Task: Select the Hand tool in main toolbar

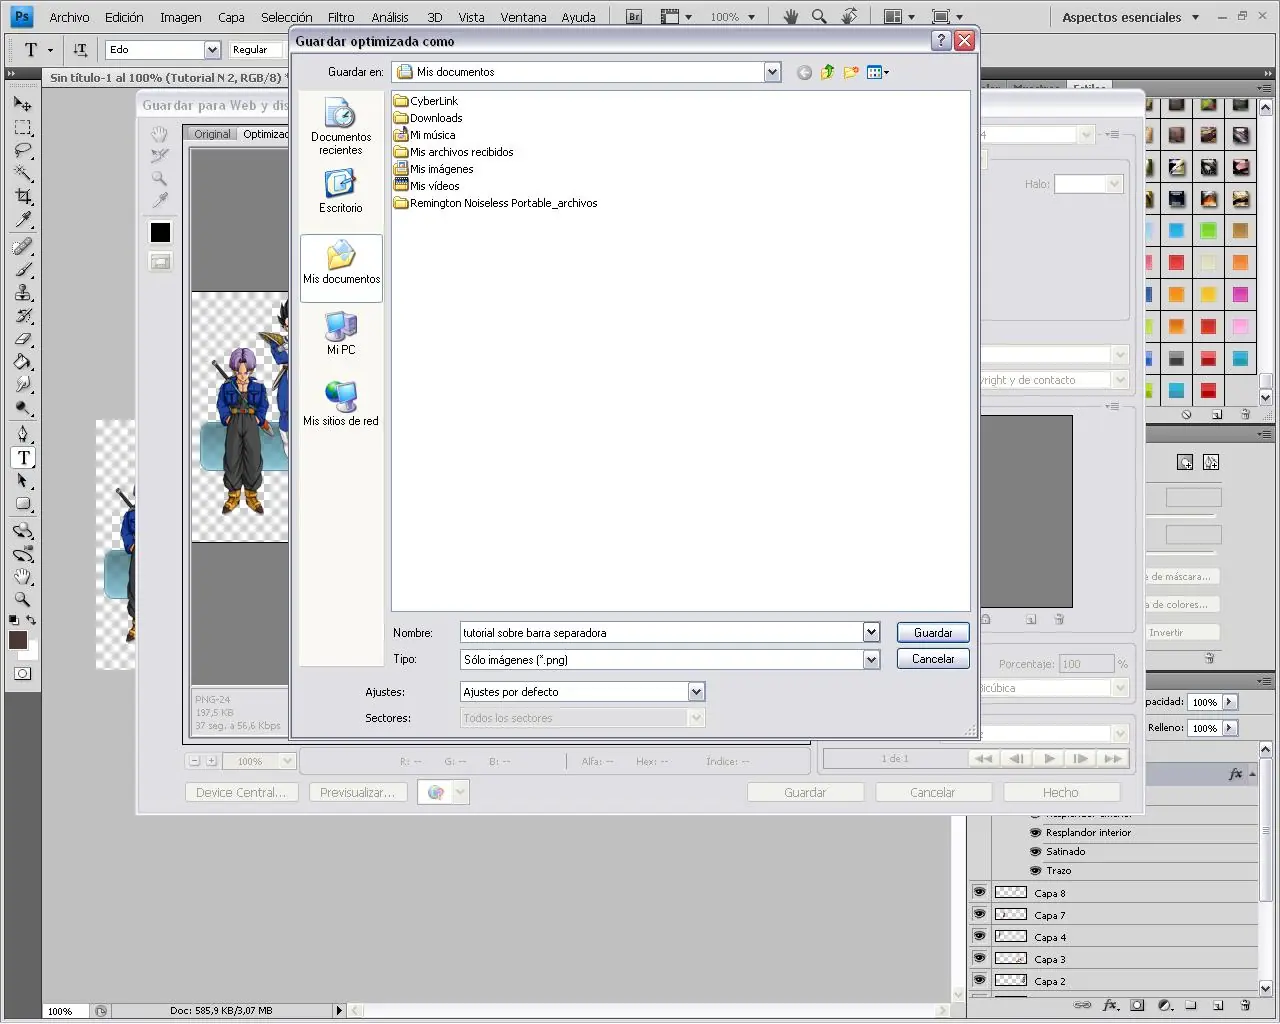Action: pos(22,577)
